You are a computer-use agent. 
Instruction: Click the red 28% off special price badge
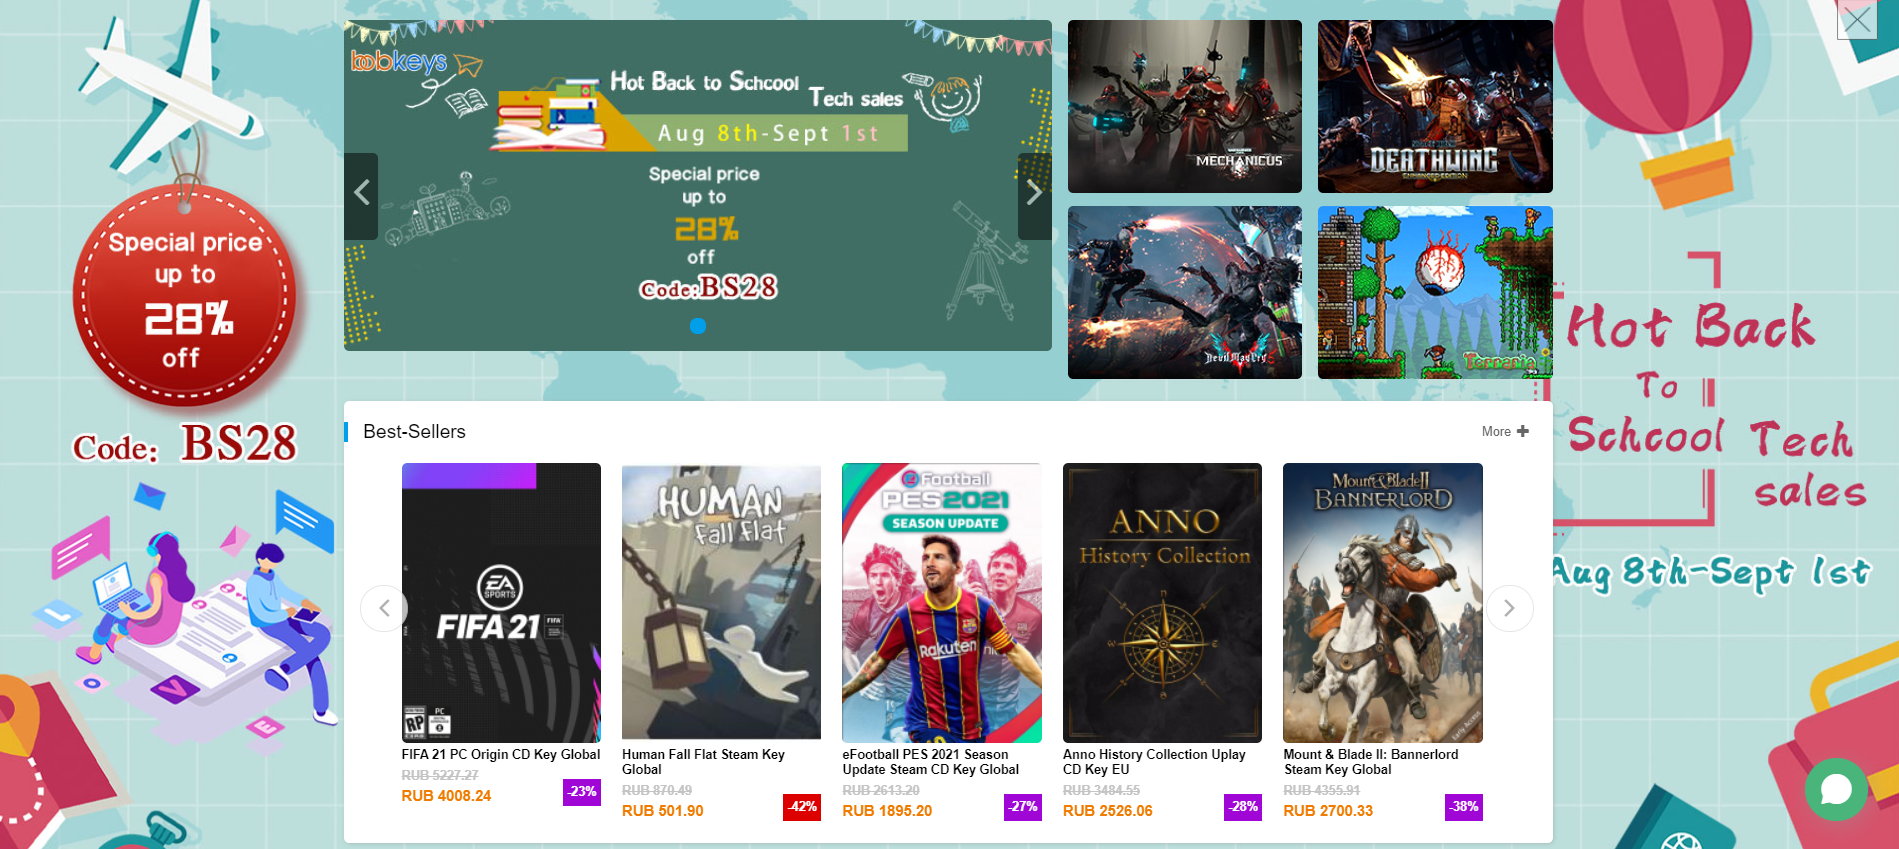(x=184, y=298)
